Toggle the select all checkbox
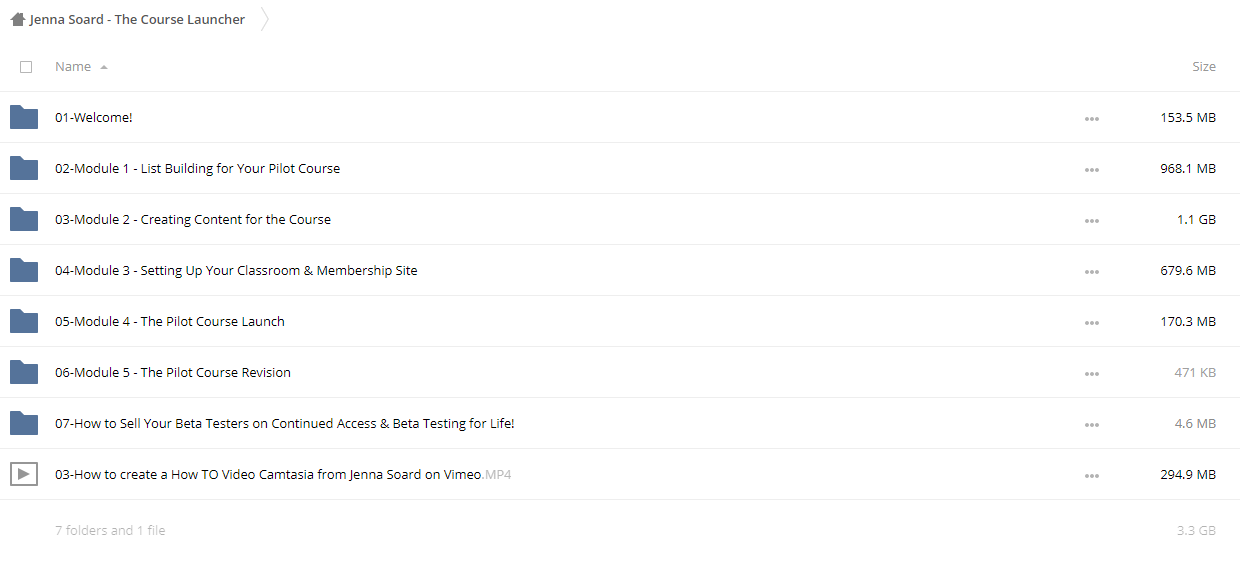 (26, 67)
